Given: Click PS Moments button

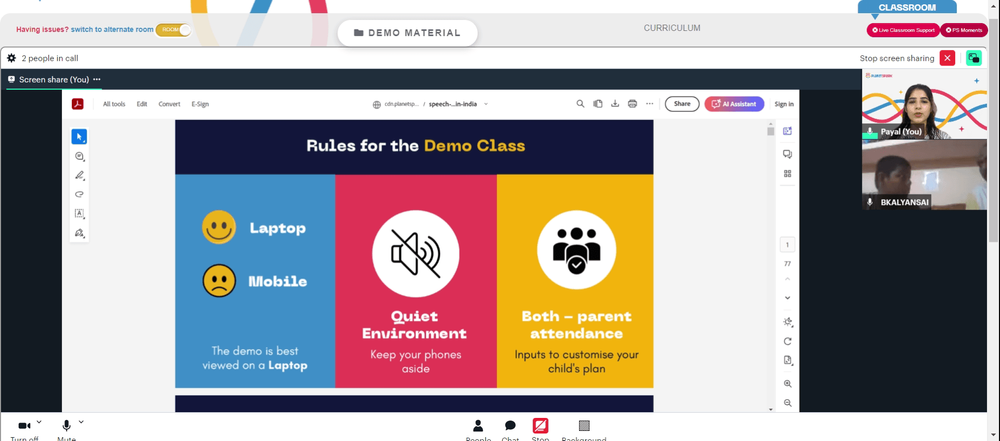Looking at the screenshot, I should coord(964,30).
